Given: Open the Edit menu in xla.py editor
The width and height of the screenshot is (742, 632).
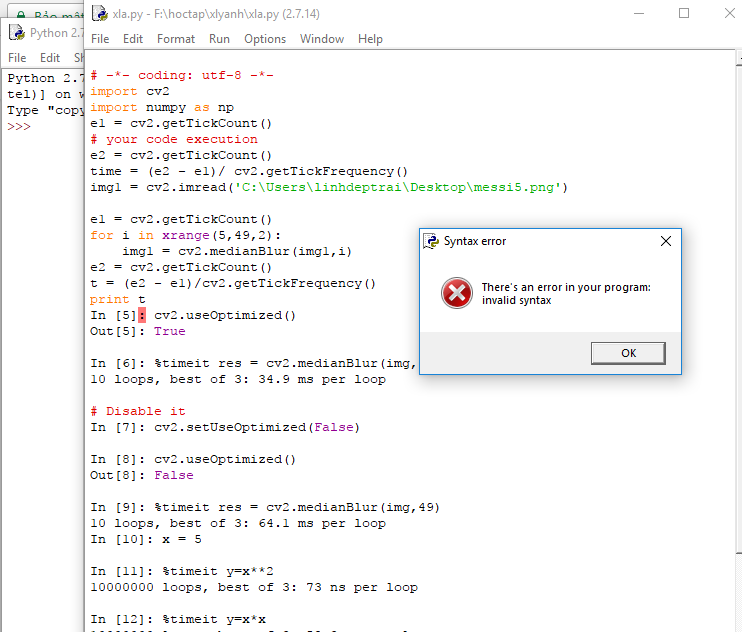Looking at the screenshot, I should 133,39.
